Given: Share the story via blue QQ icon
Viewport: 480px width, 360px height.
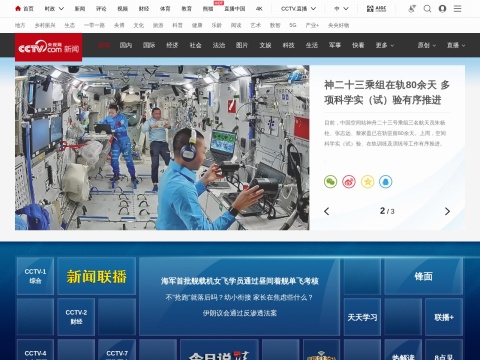Looking at the screenshot, I should 386,182.
